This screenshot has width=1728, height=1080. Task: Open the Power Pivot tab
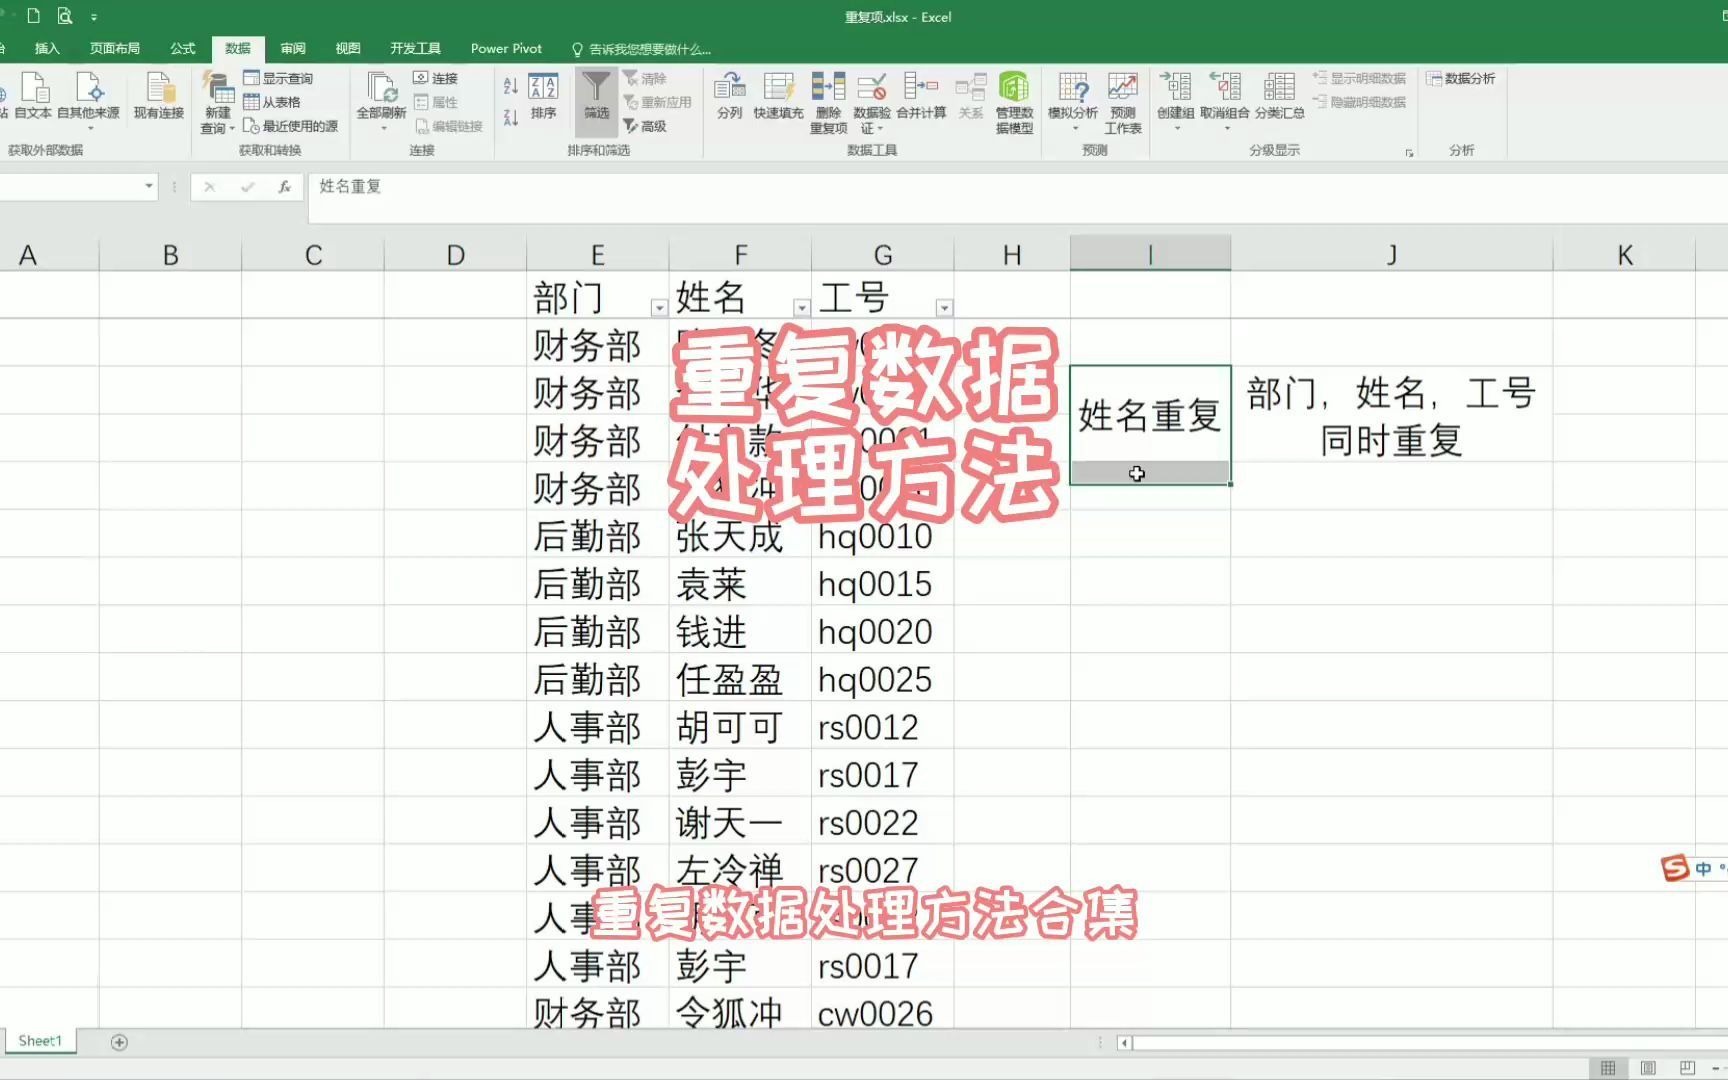point(506,48)
